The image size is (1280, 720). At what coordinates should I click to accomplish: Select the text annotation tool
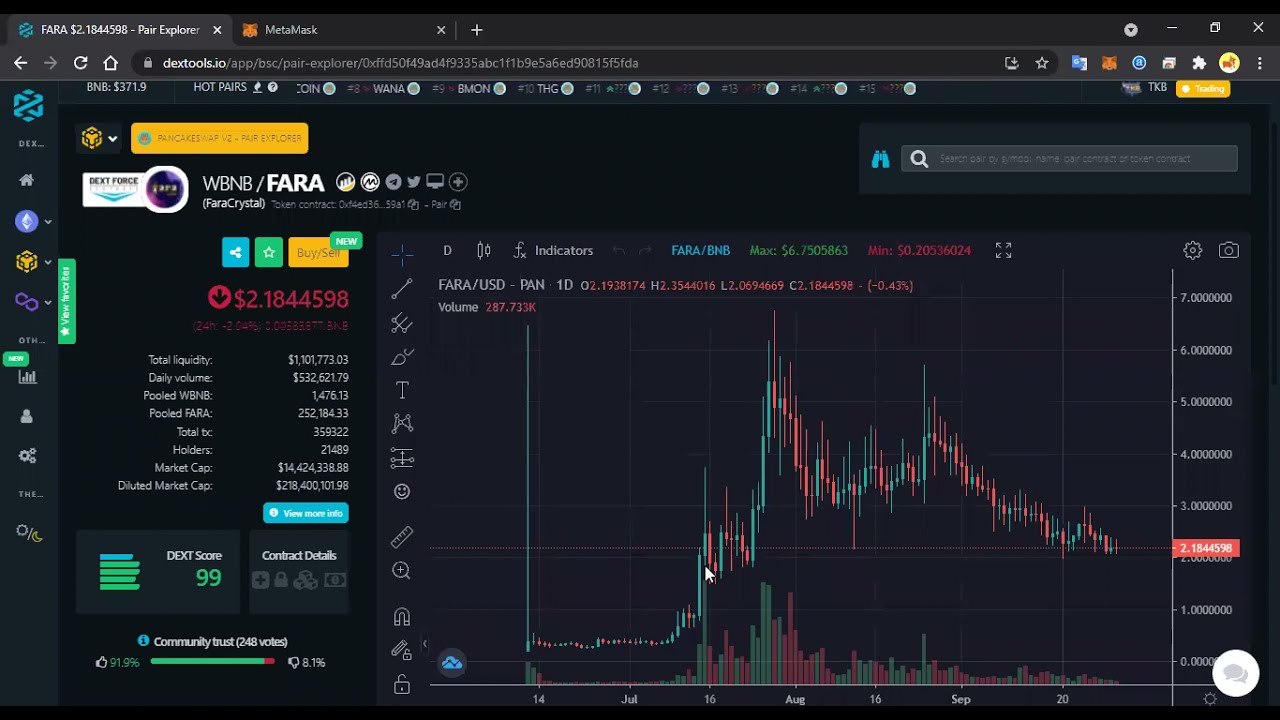tap(402, 390)
